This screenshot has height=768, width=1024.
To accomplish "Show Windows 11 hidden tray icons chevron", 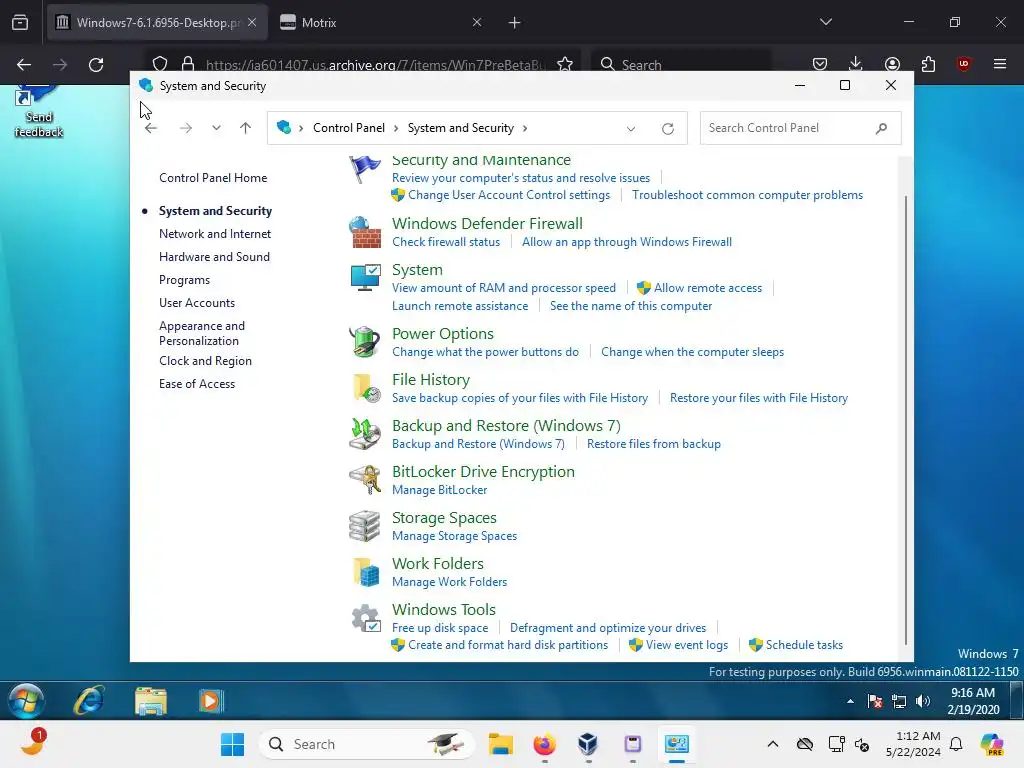I will click(x=773, y=744).
